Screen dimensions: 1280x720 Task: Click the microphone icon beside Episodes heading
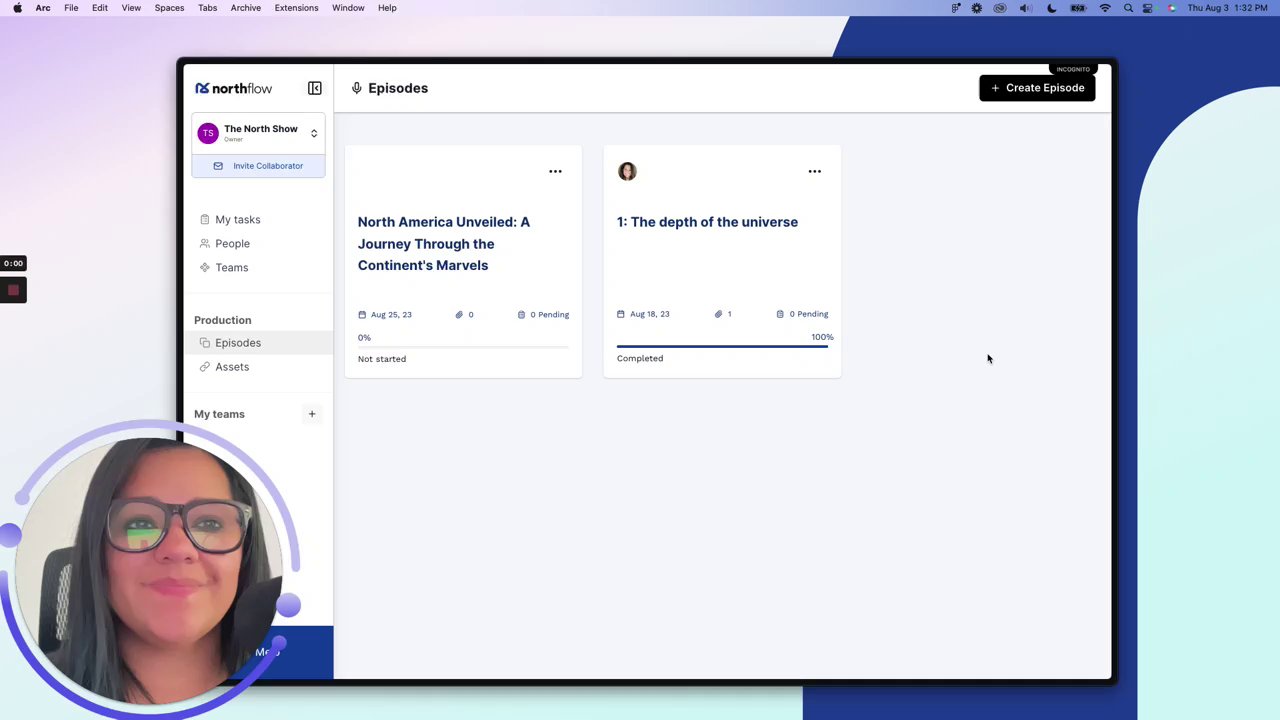click(x=356, y=88)
